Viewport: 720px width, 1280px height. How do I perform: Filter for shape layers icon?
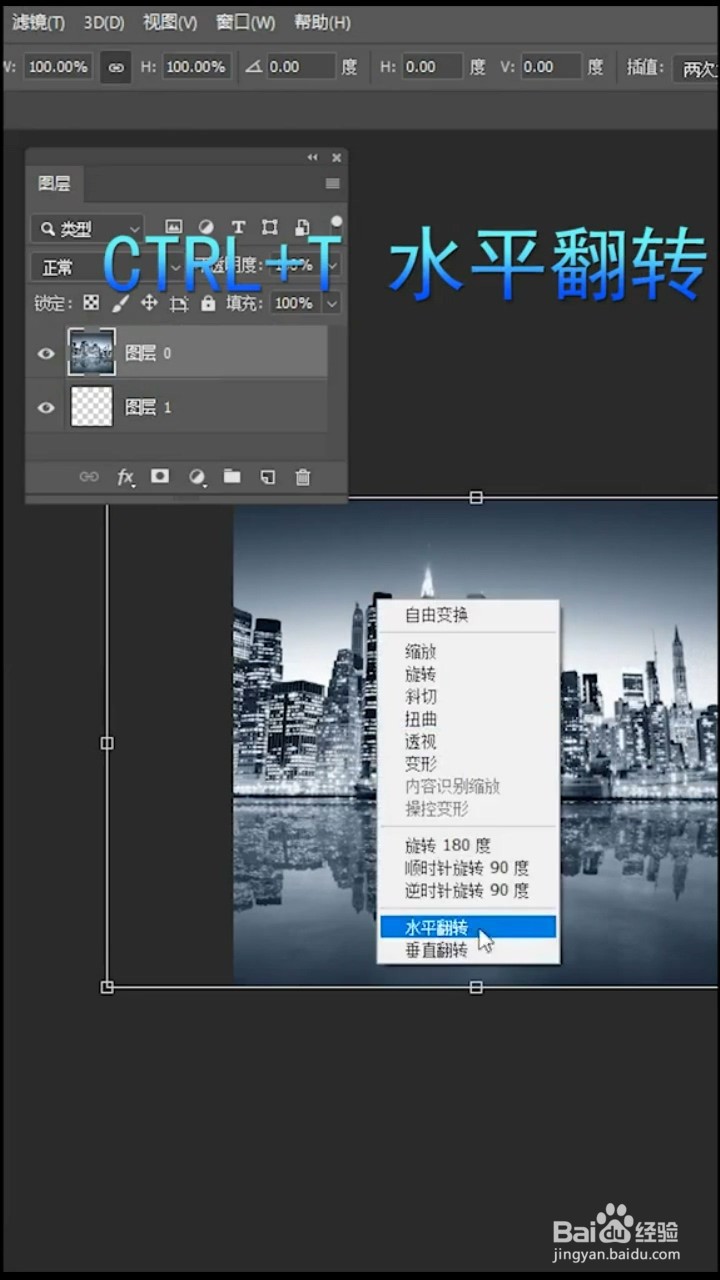click(270, 228)
